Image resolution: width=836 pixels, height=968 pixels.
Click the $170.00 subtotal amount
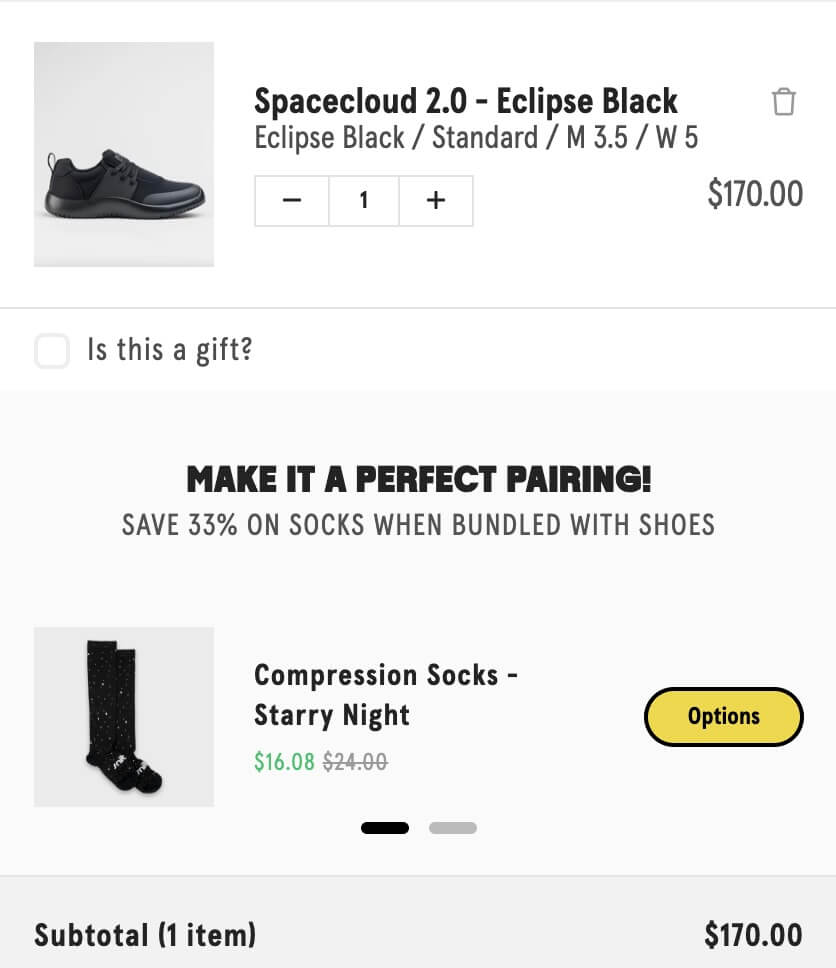pos(753,935)
